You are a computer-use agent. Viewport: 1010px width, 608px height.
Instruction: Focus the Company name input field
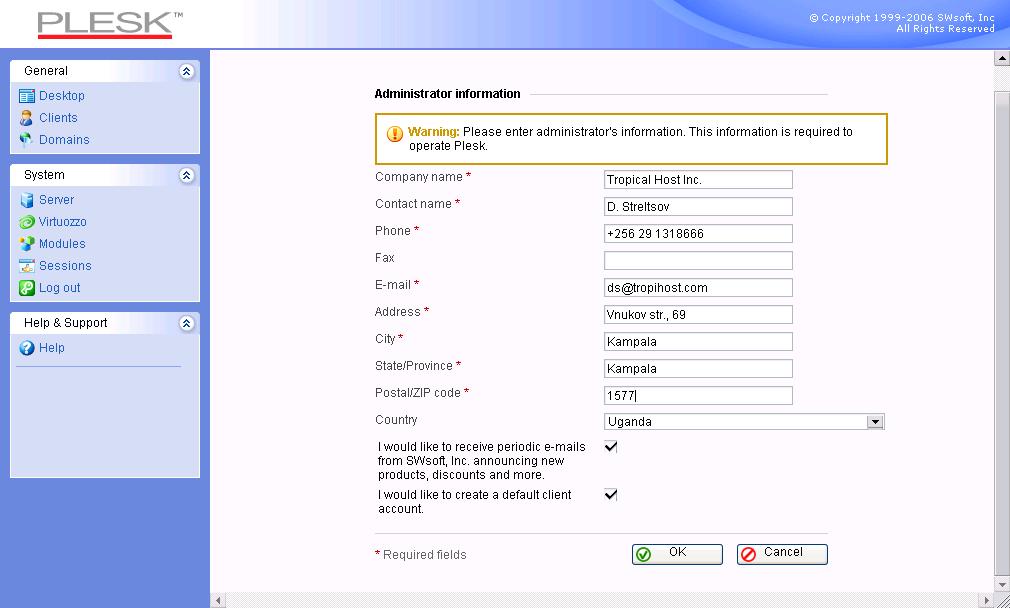pos(698,180)
